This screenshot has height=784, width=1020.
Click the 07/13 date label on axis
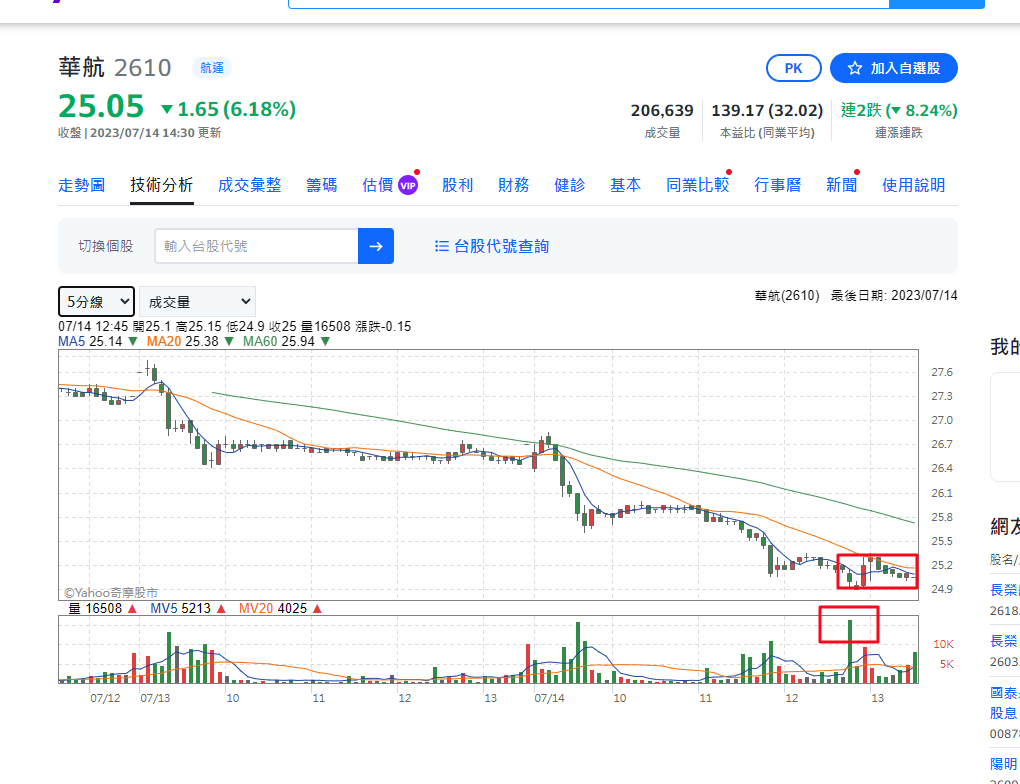155,698
